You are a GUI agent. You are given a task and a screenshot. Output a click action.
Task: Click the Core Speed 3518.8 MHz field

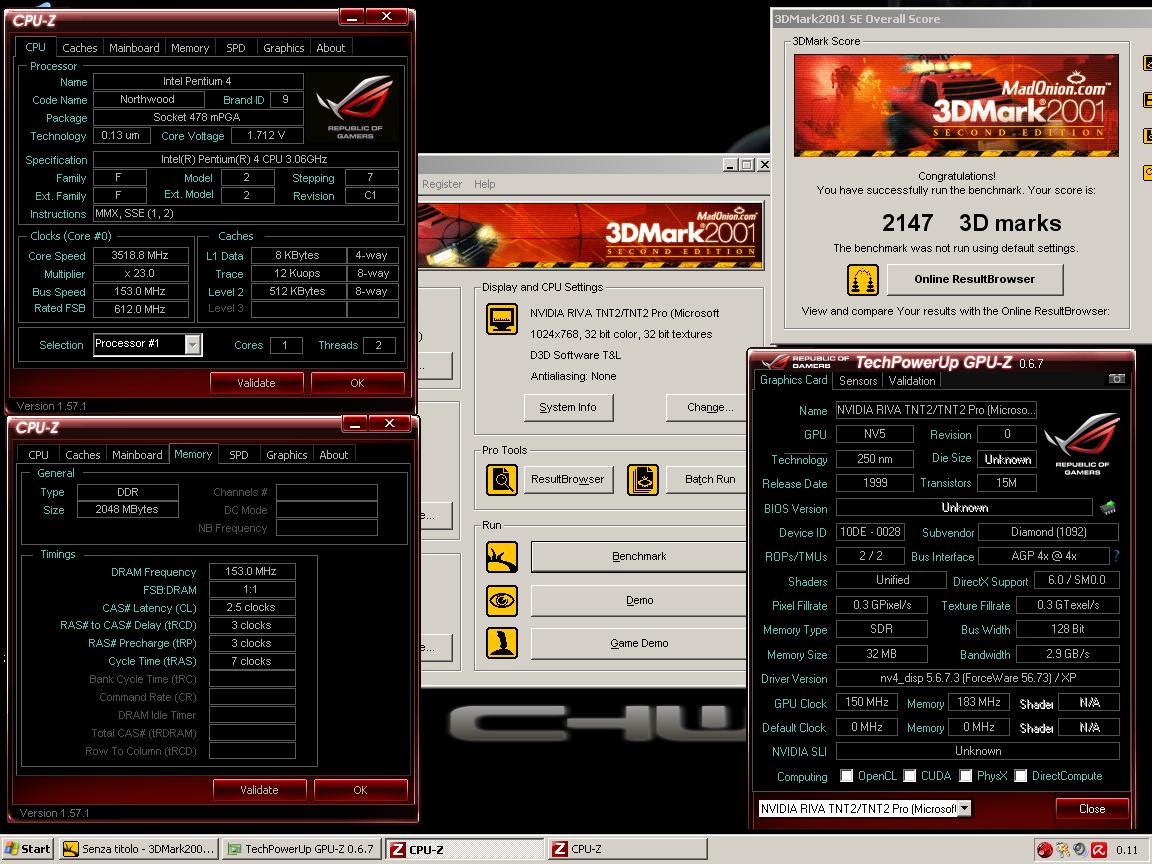[140, 256]
